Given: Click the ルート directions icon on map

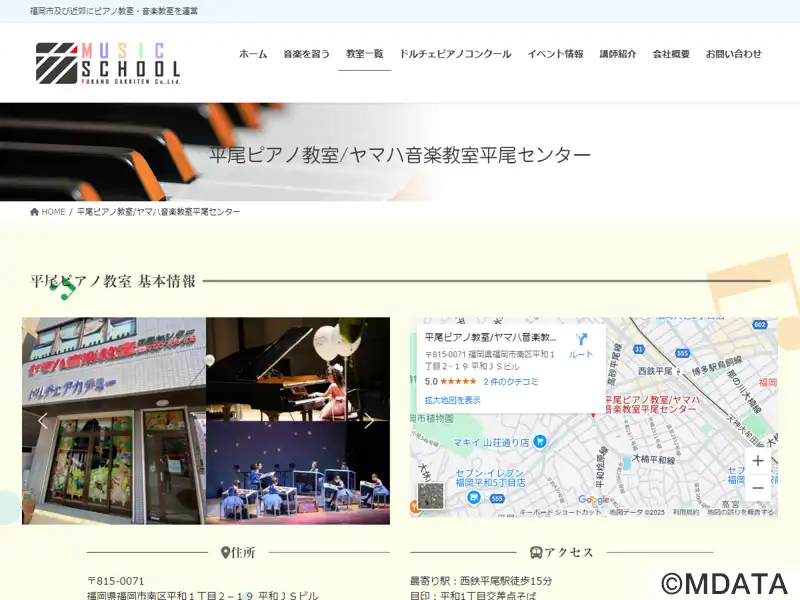Looking at the screenshot, I should [x=581, y=345].
